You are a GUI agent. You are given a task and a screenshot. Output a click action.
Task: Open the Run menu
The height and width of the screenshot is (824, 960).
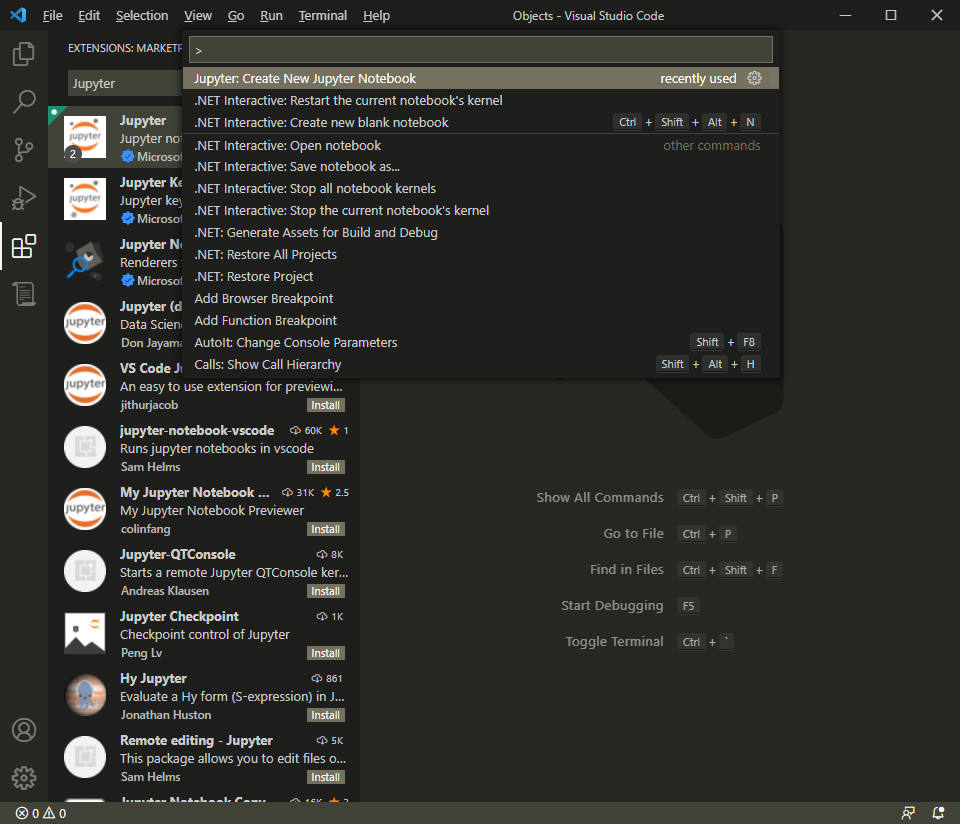click(x=271, y=15)
